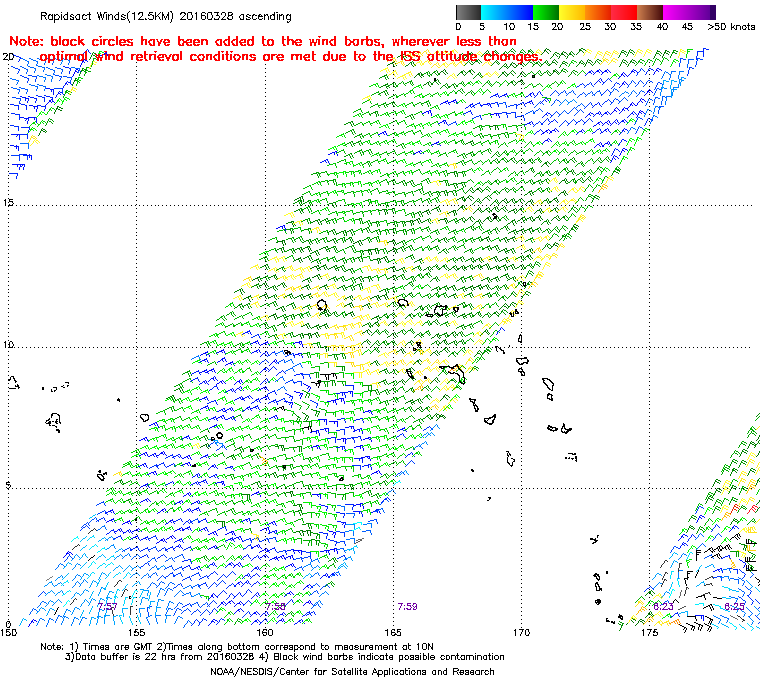Viewport: 760px width, 688px height.
Task: Click the NOAA/NESDIS credit line
Action: 352,672
